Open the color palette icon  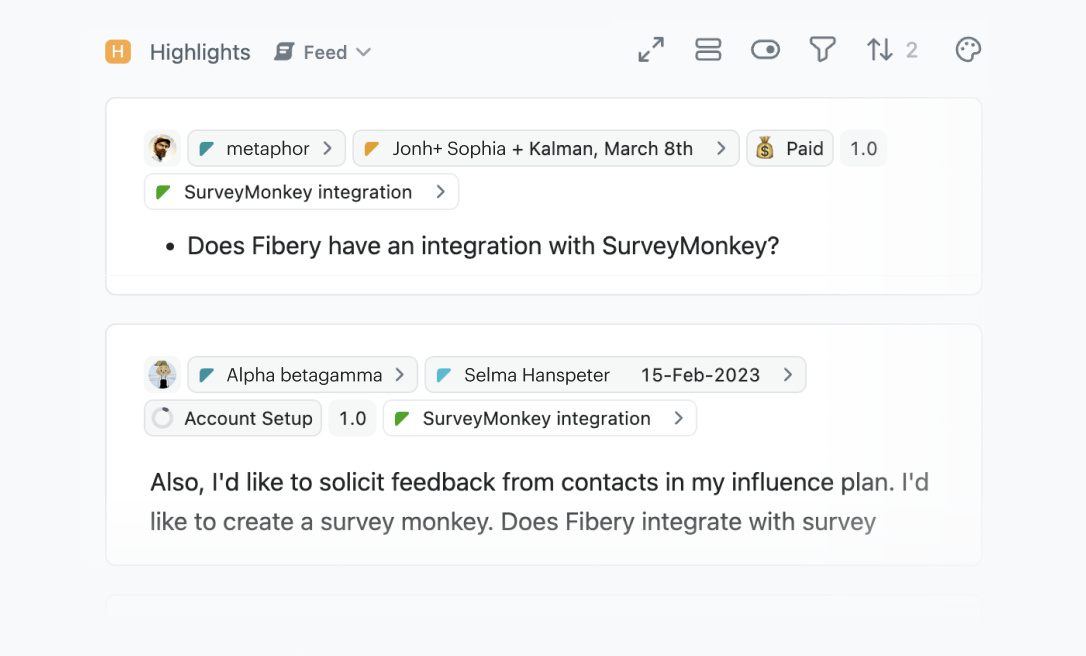point(967,50)
